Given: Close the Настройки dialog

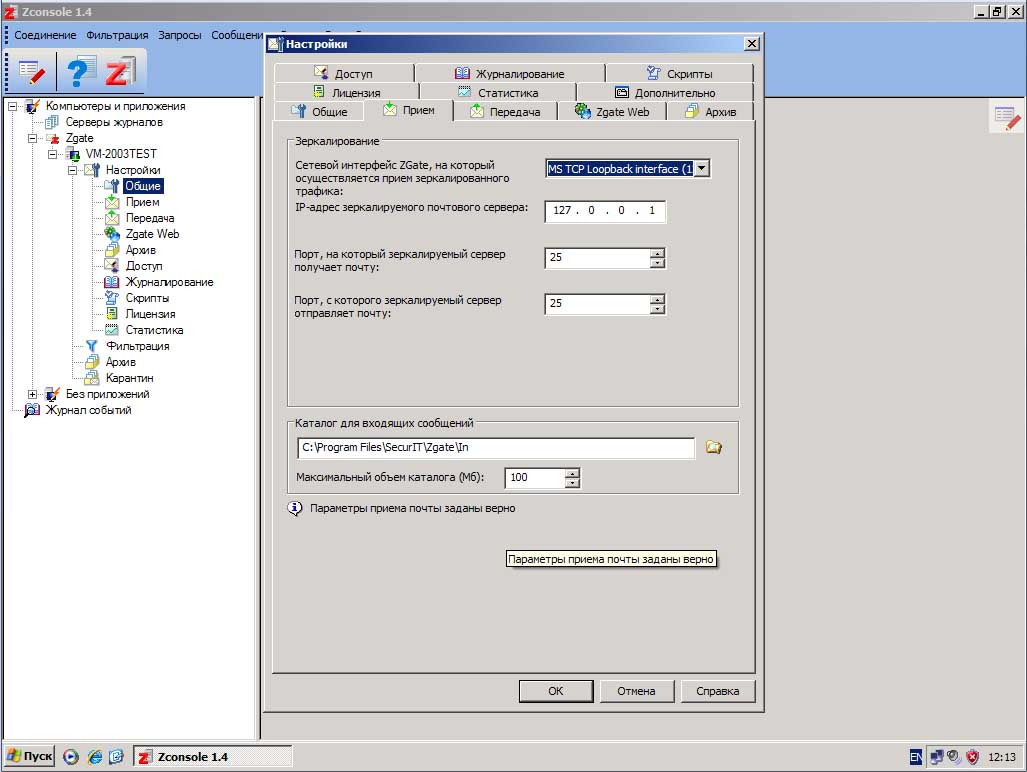Looking at the screenshot, I should (x=752, y=43).
